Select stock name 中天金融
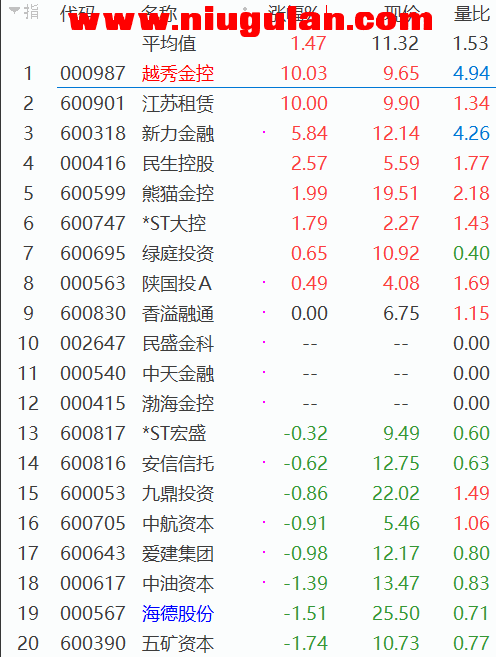The width and height of the screenshot is (496, 657). [x=178, y=374]
